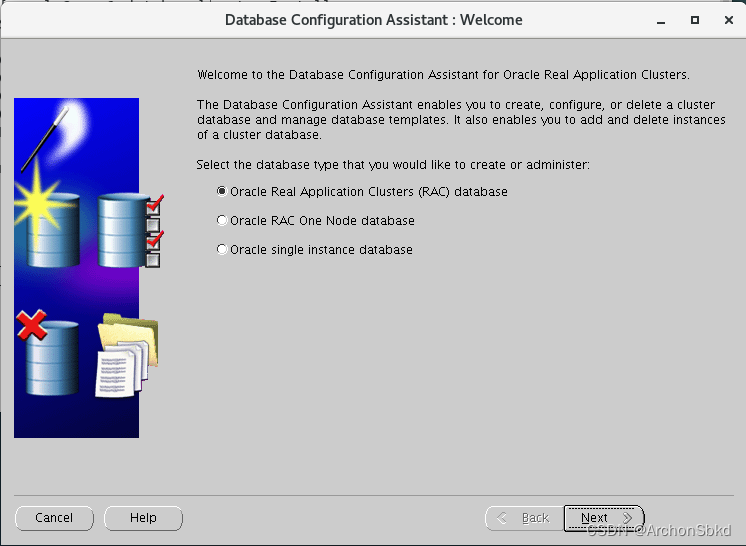Click the text 'Select the database type that you would like to create or administer:'
Image resolution: width=746 pixels, height=546 pixels.
393,165
